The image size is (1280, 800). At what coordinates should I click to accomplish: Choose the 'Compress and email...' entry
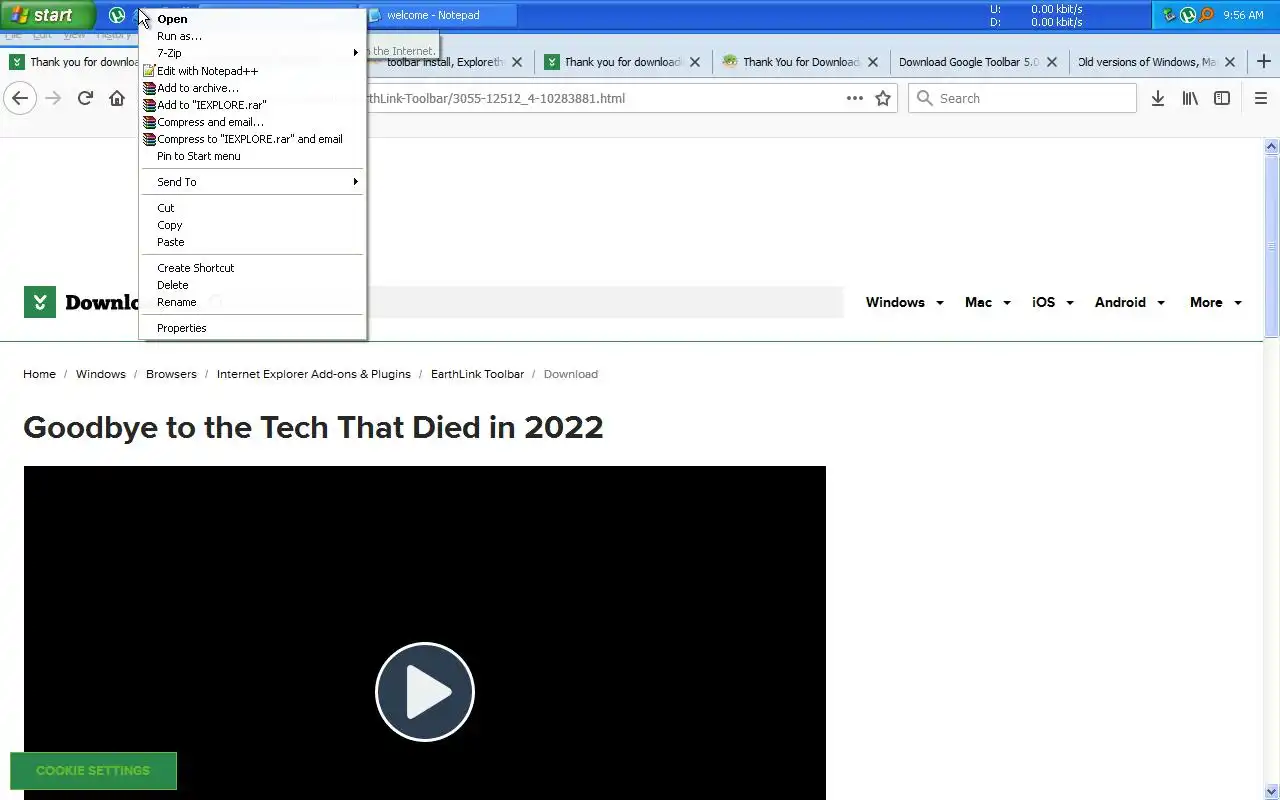point(252,122)
